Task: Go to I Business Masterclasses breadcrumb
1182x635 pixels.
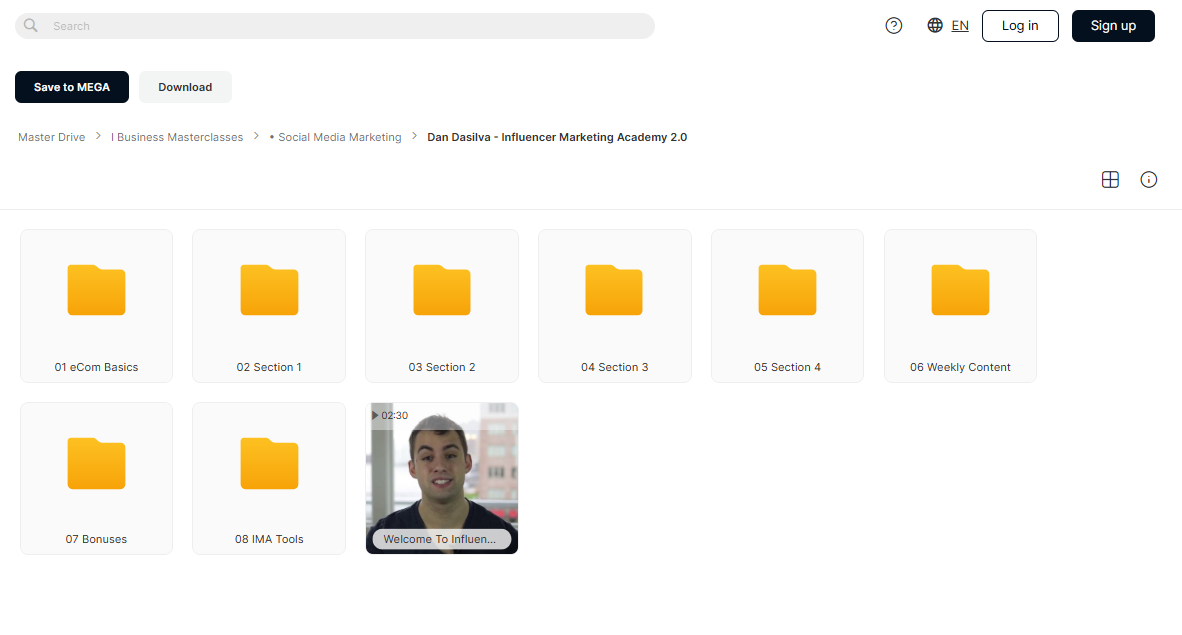Action: (177, 137)
